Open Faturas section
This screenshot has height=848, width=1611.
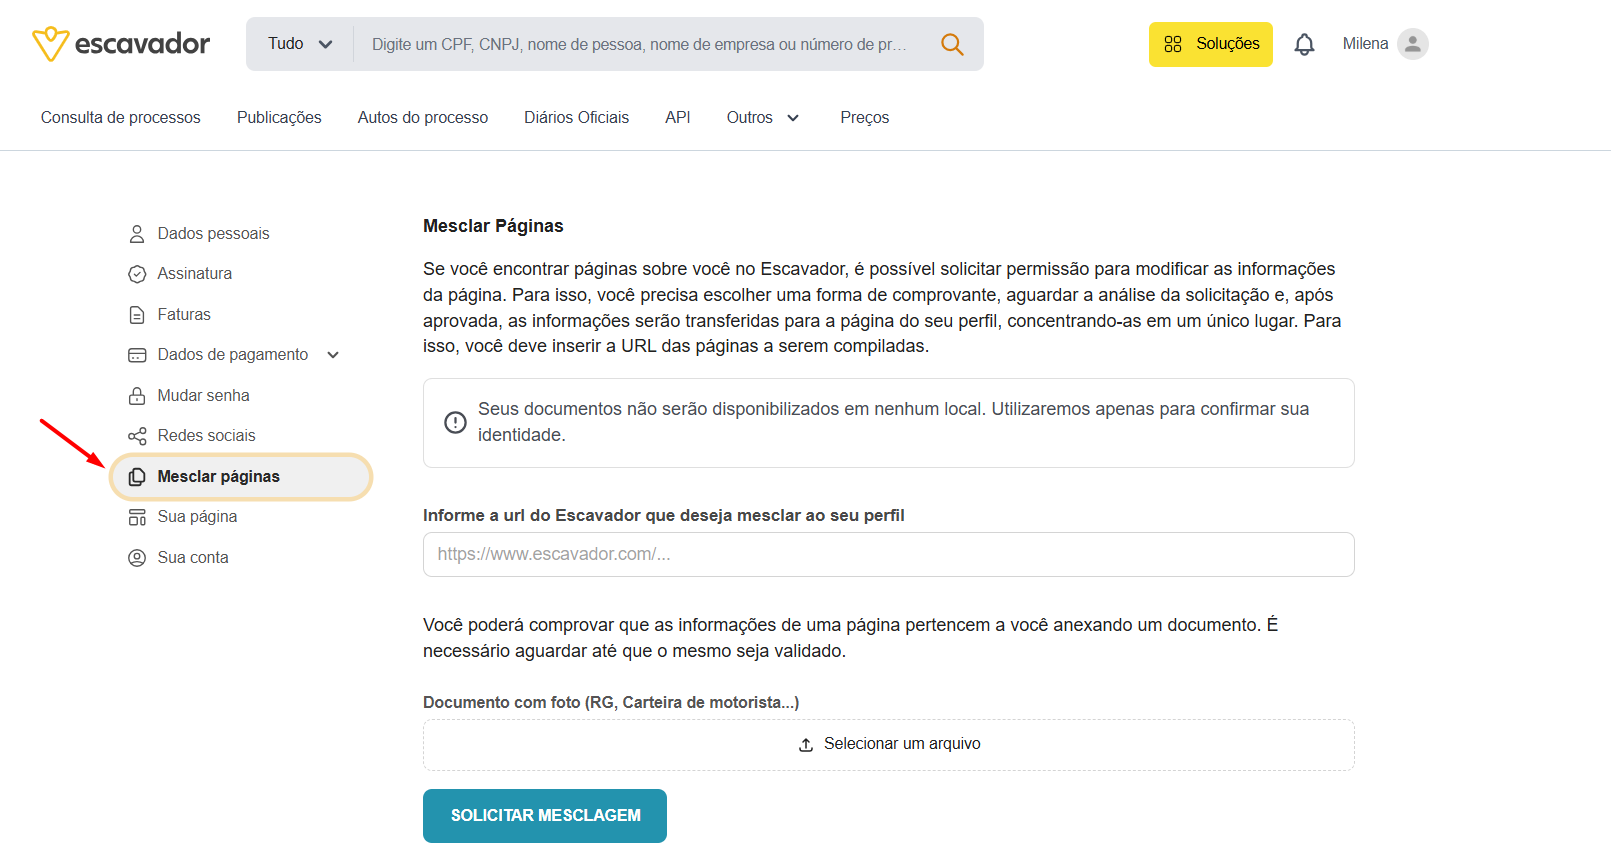184,315
